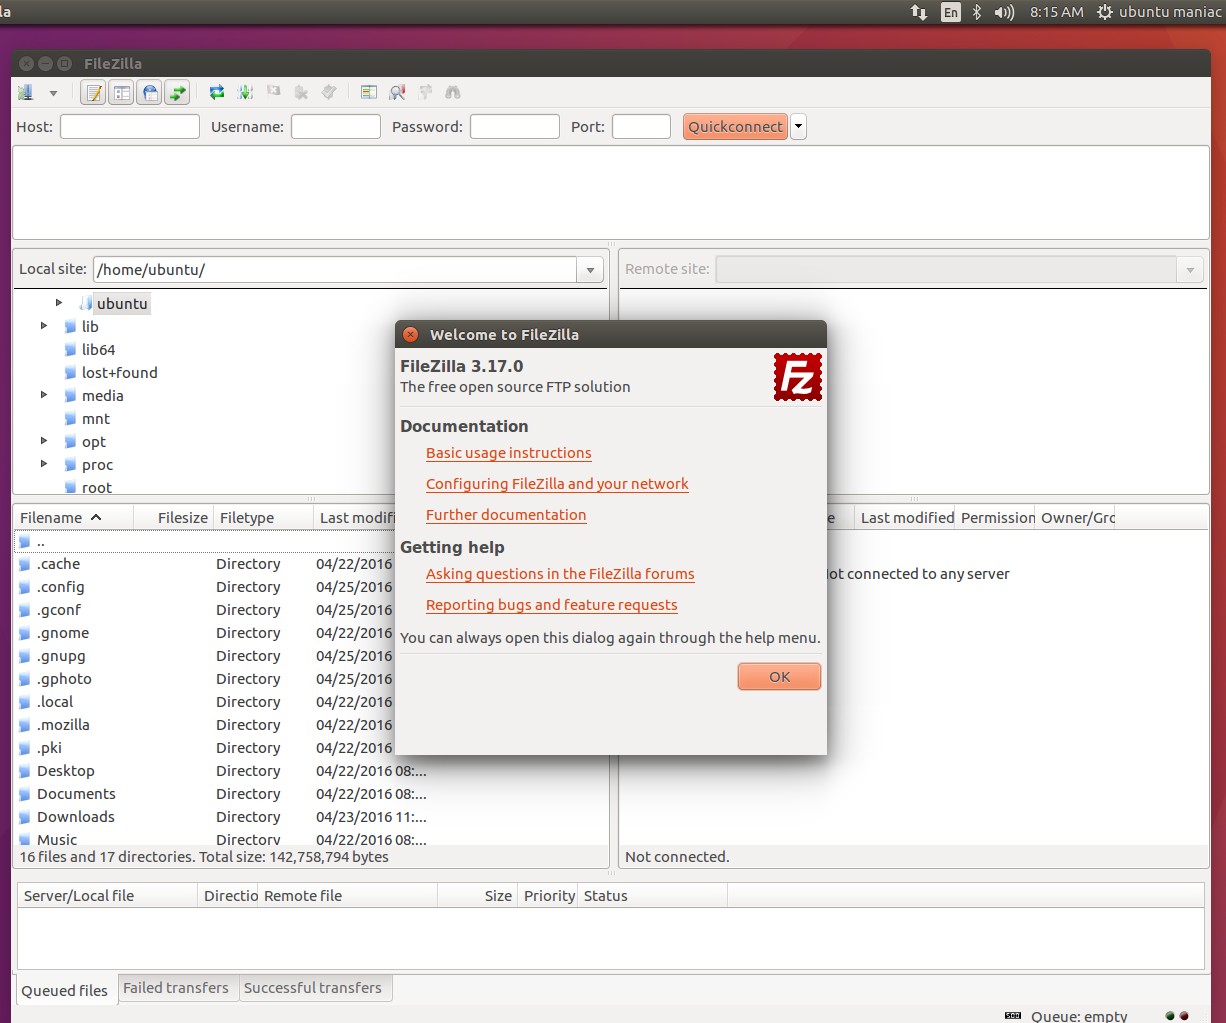Open the directory listing filters dialog
This screenshot has width=1226, height=1023.
(369, 92)
